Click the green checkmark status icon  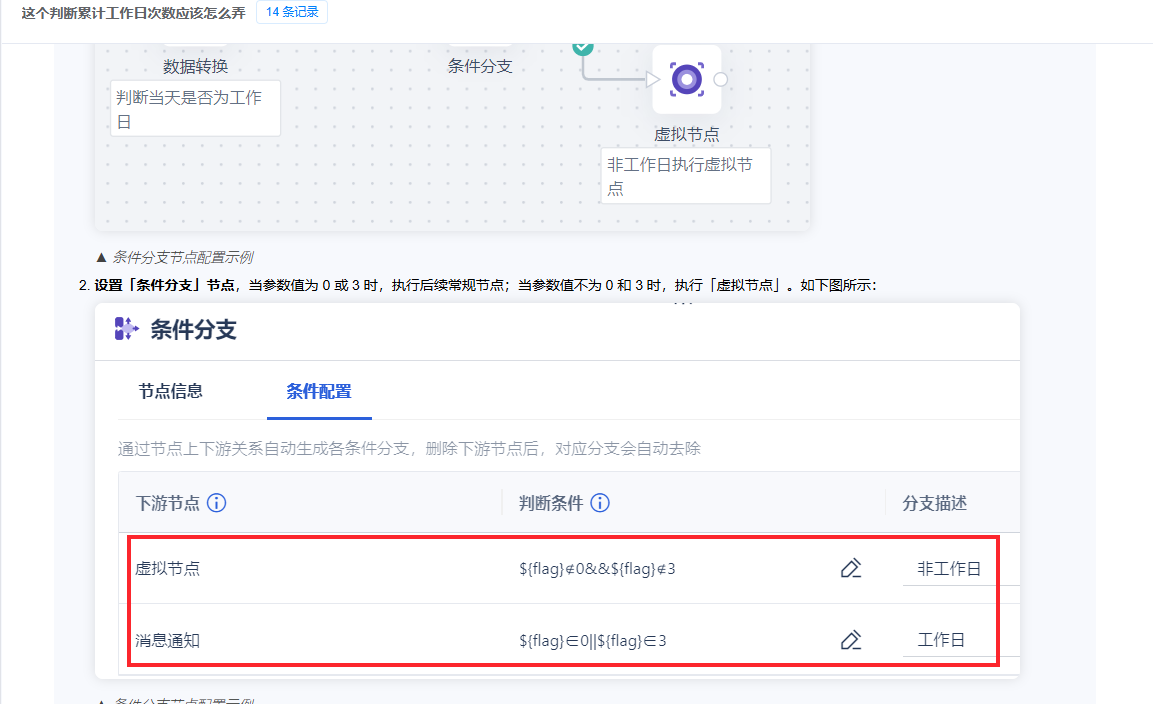[582, 47]
